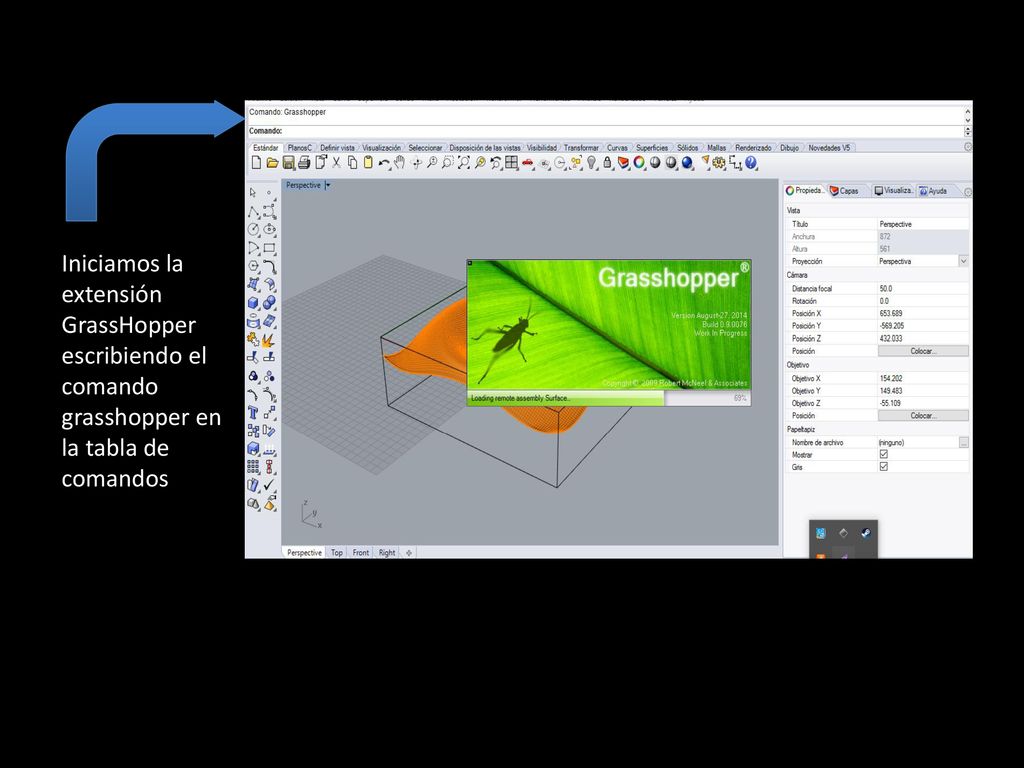Click the Objetivo Z value -55.109
1024x768 pixels.
923,403
